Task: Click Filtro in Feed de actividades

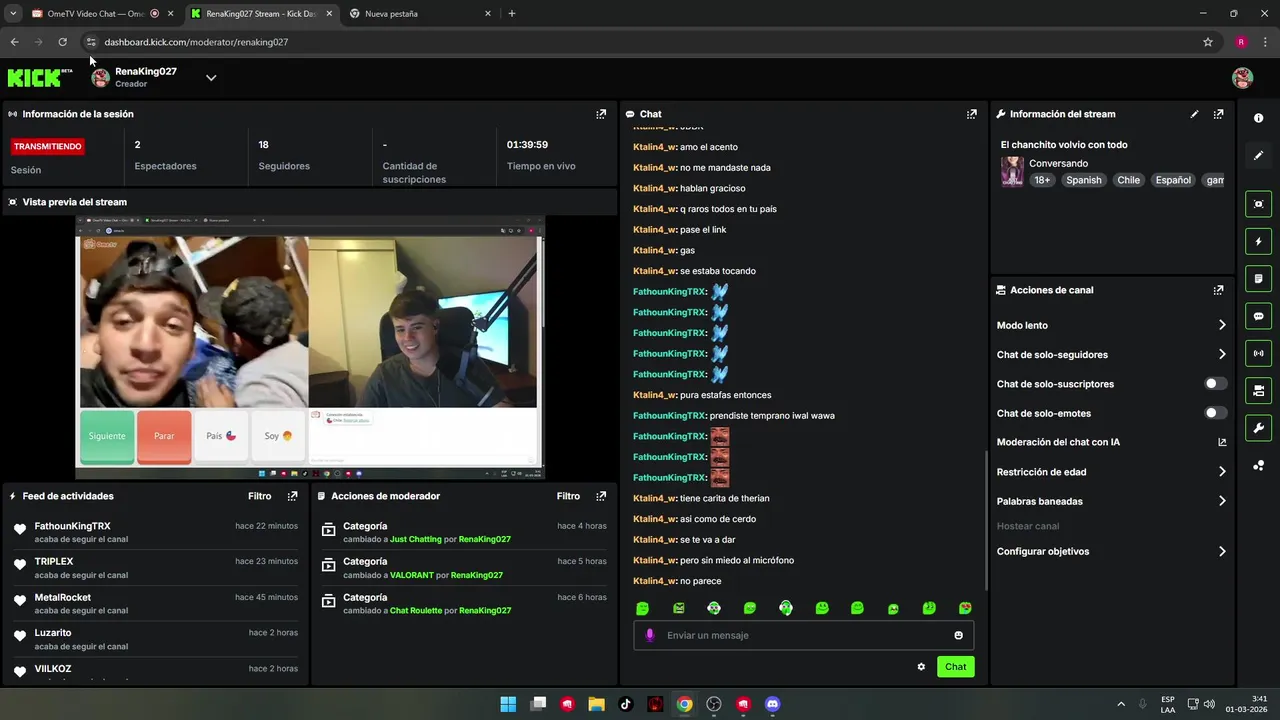Action: 259,496
